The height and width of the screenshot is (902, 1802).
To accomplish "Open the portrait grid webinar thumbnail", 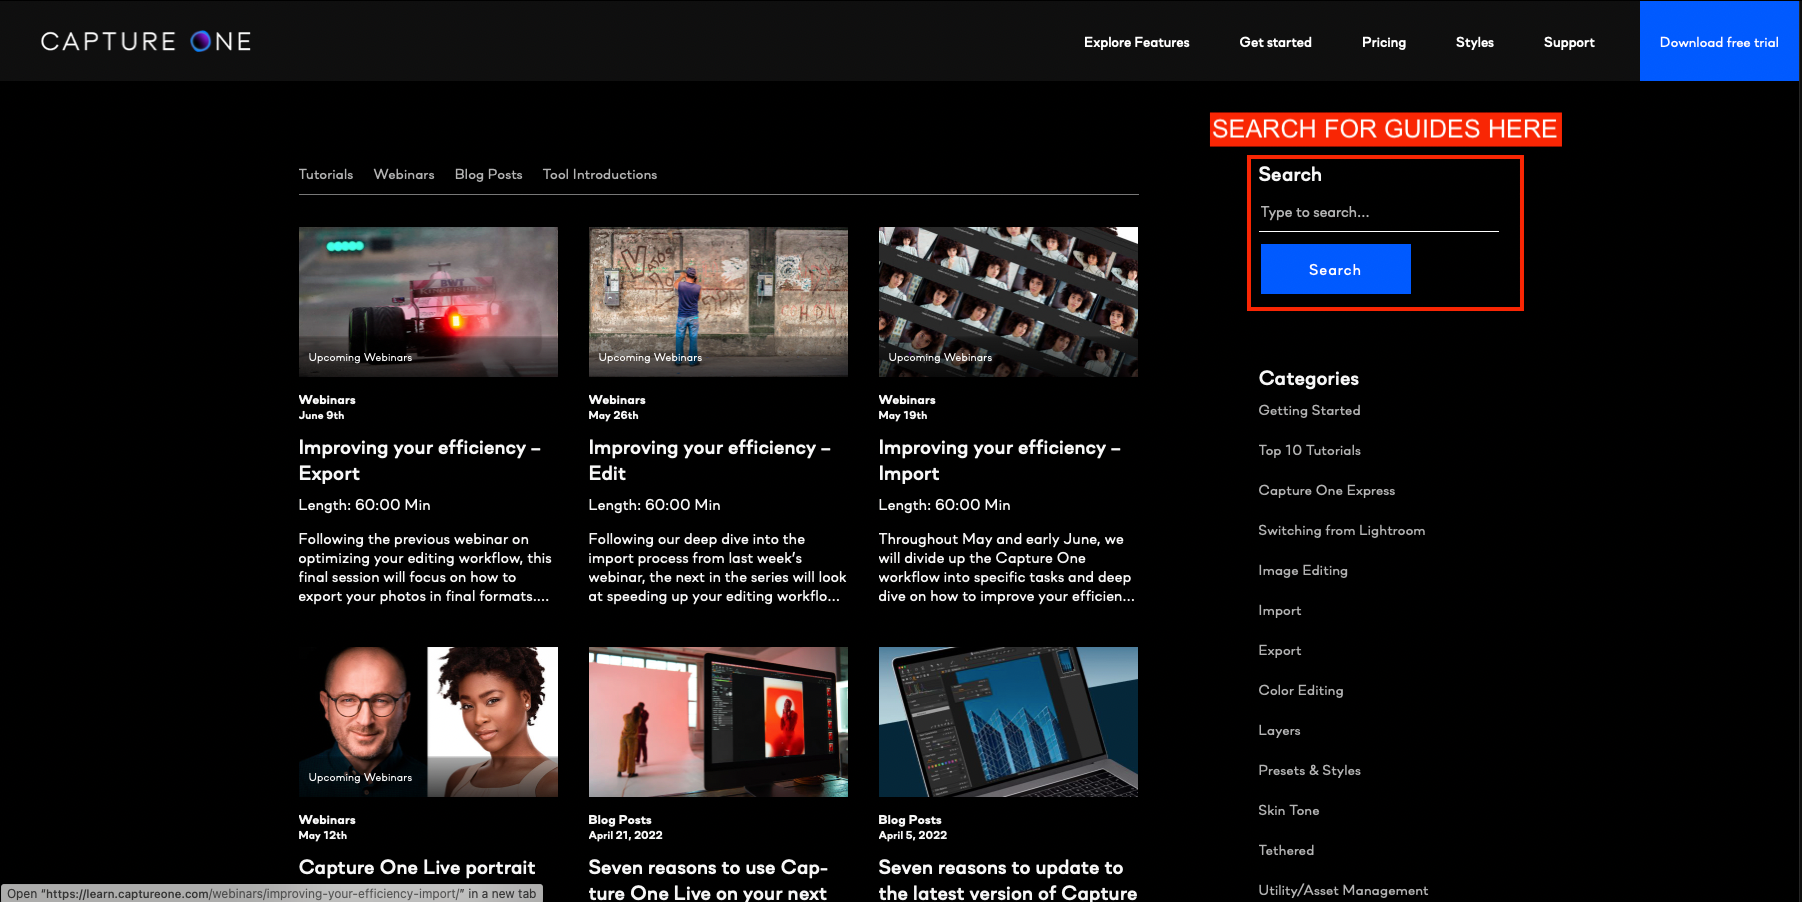I will click(1008, 302).
